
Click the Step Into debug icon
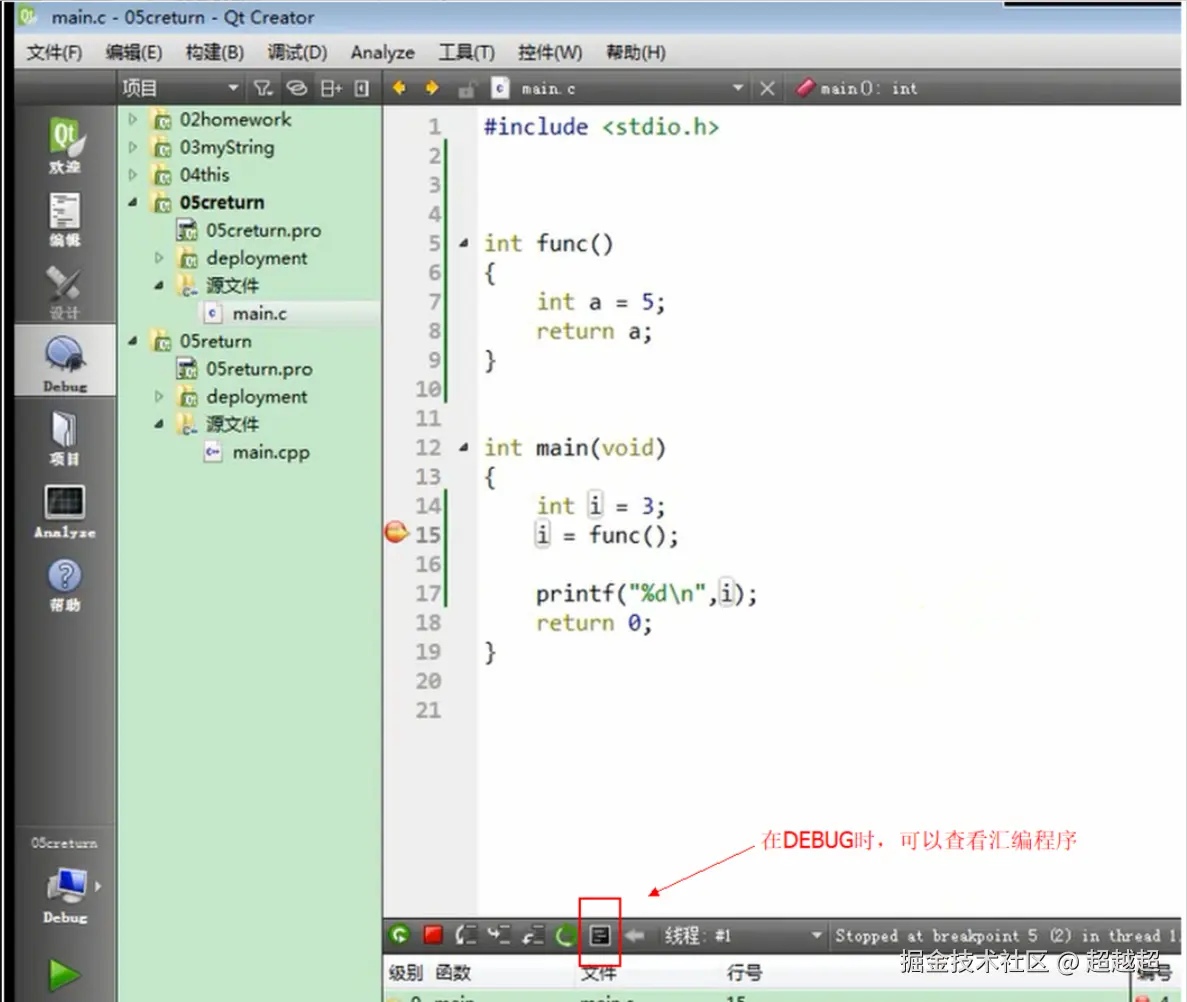click(498, 935)
